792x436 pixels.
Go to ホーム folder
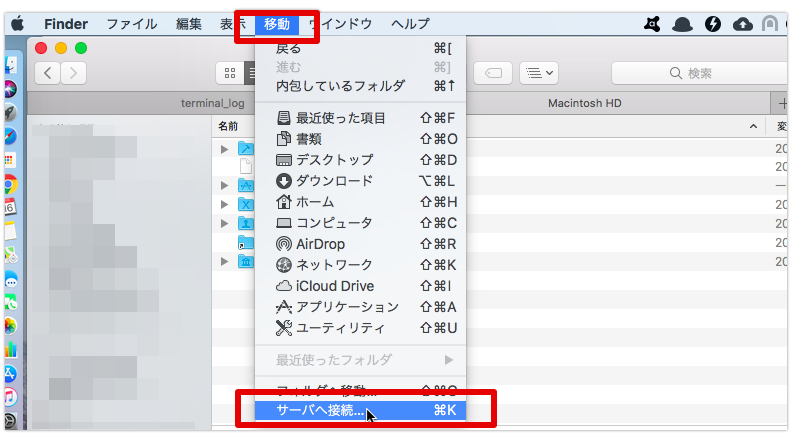pos(361,202)
